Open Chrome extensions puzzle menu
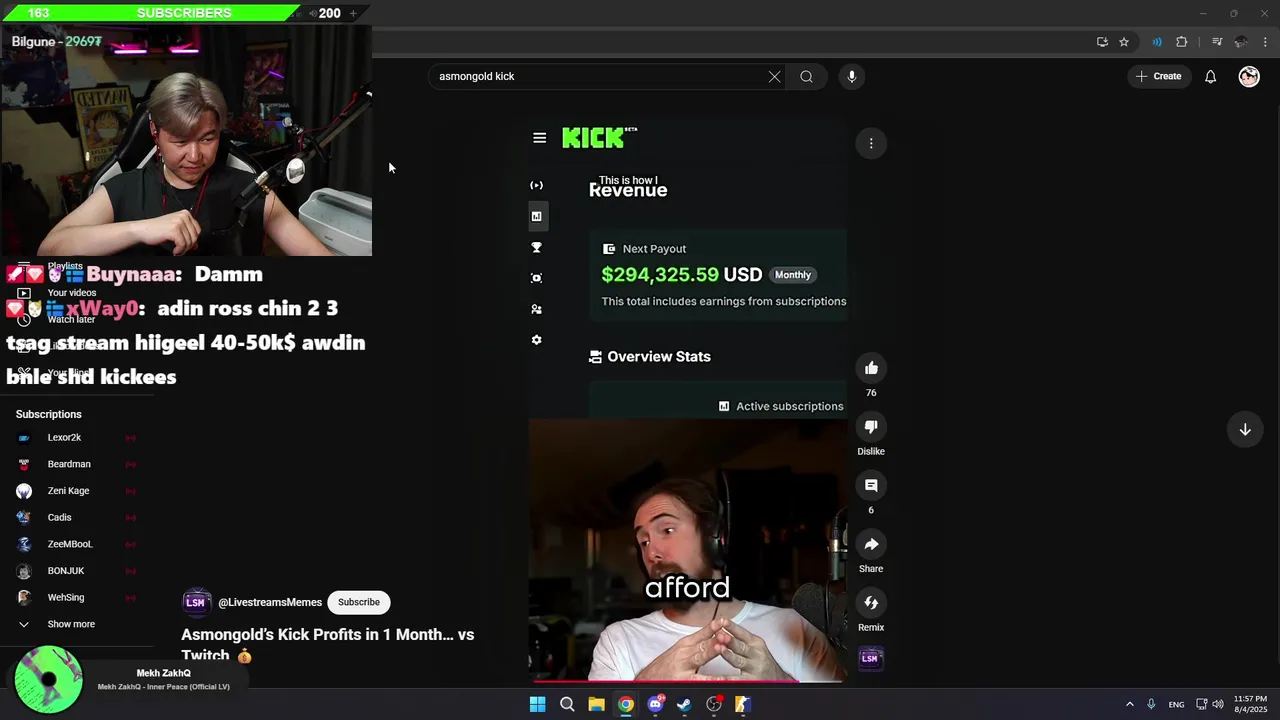Viewport: 1280px width, 720px height. click(x=1182, y=42)
